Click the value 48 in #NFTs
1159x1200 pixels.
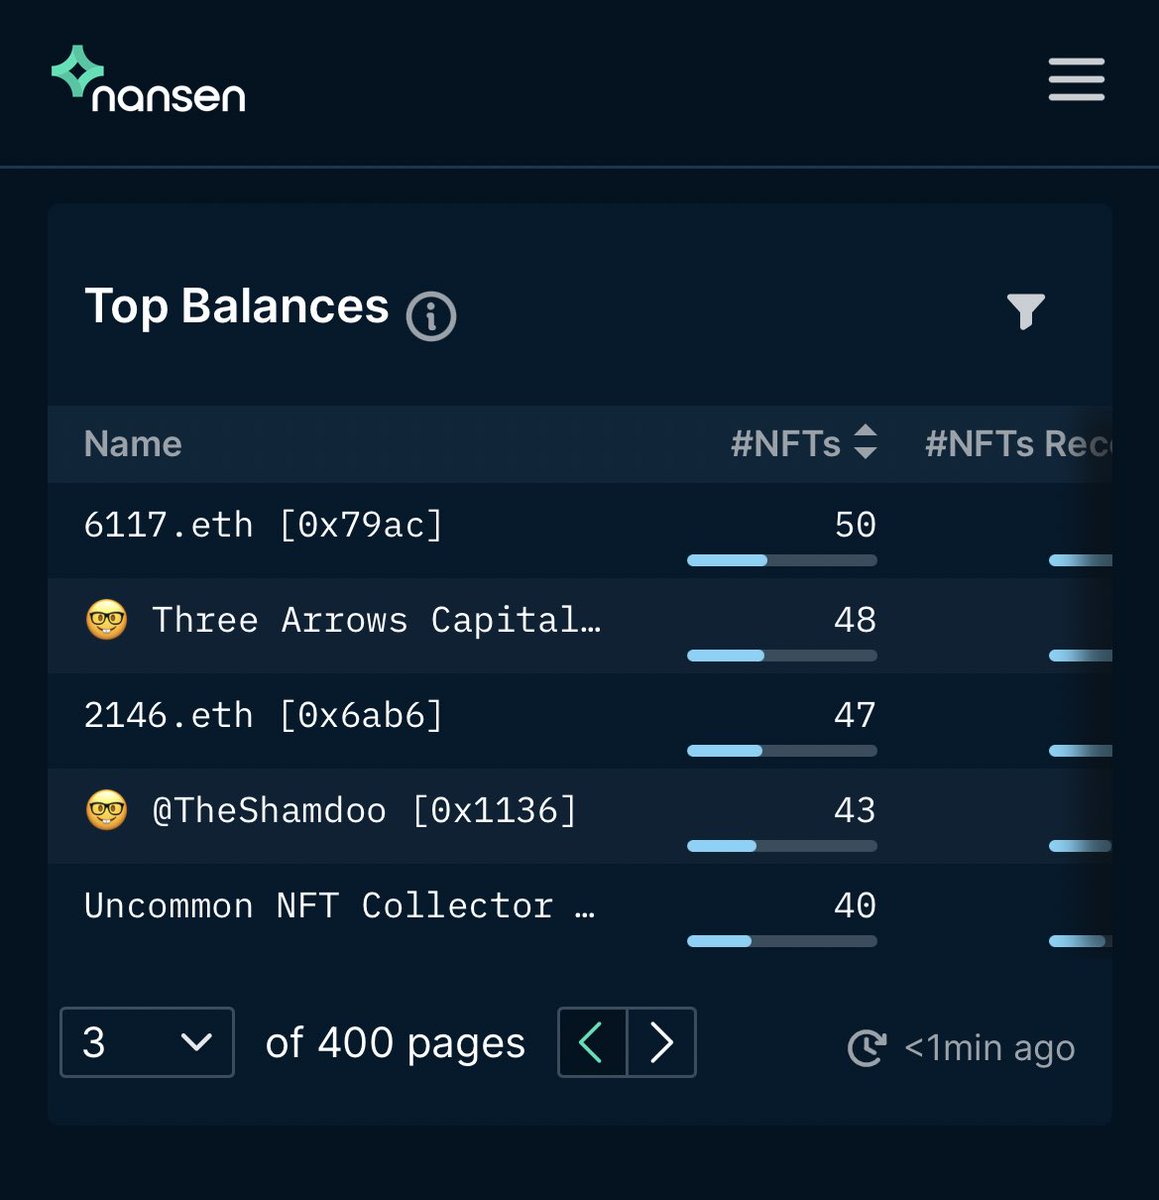click(x=855, y=620)
